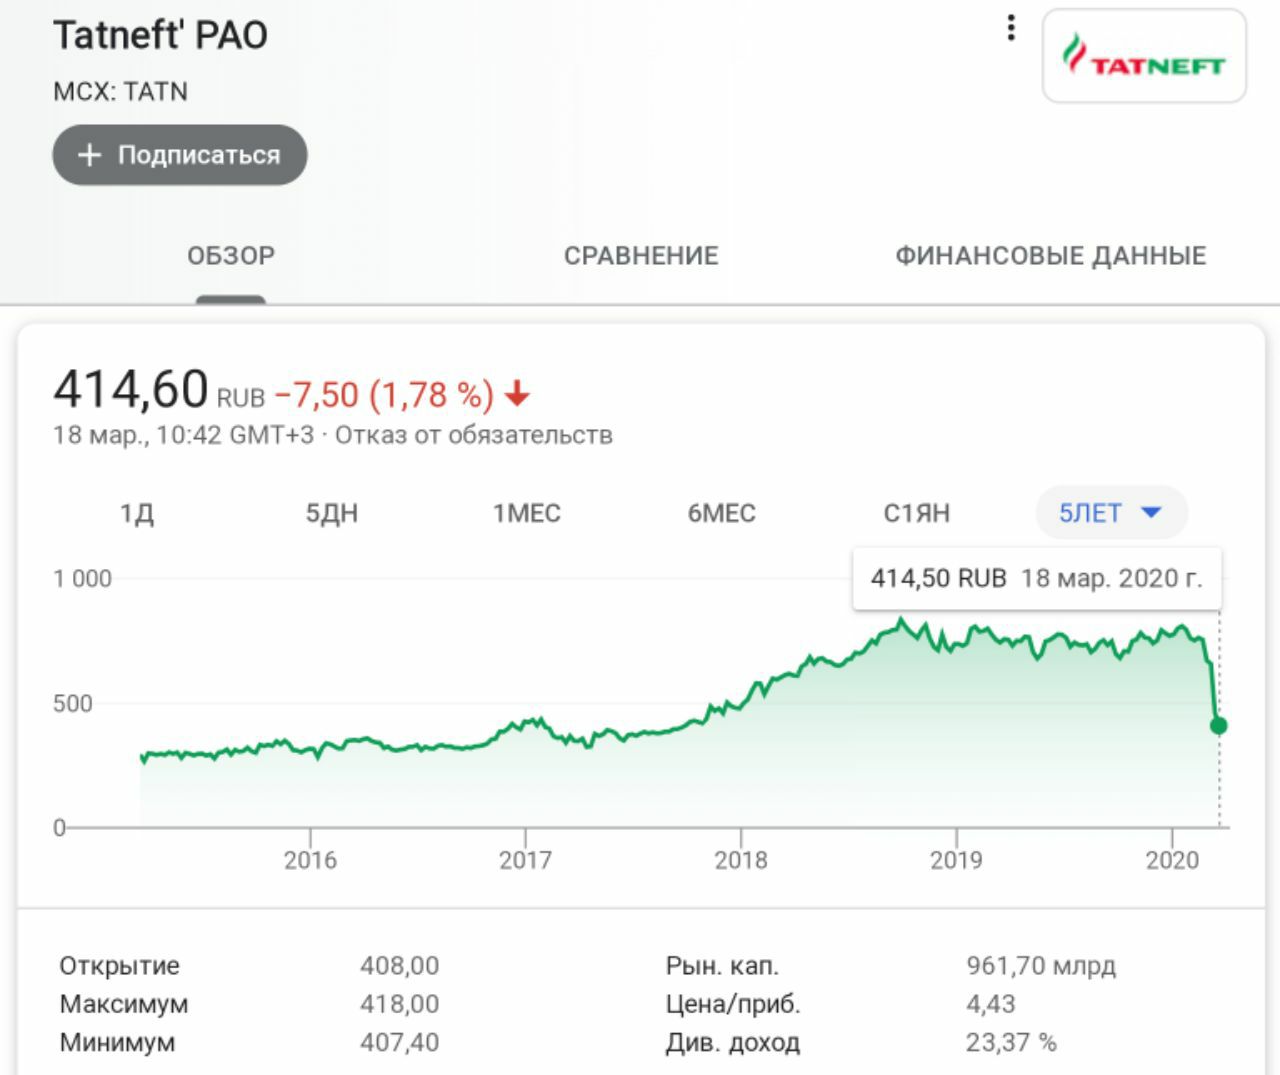1280x1075 pixels.
Task: Open the ФИНАНСОВЫЕ ДАННЫЕ tab
Action: 1051,256
